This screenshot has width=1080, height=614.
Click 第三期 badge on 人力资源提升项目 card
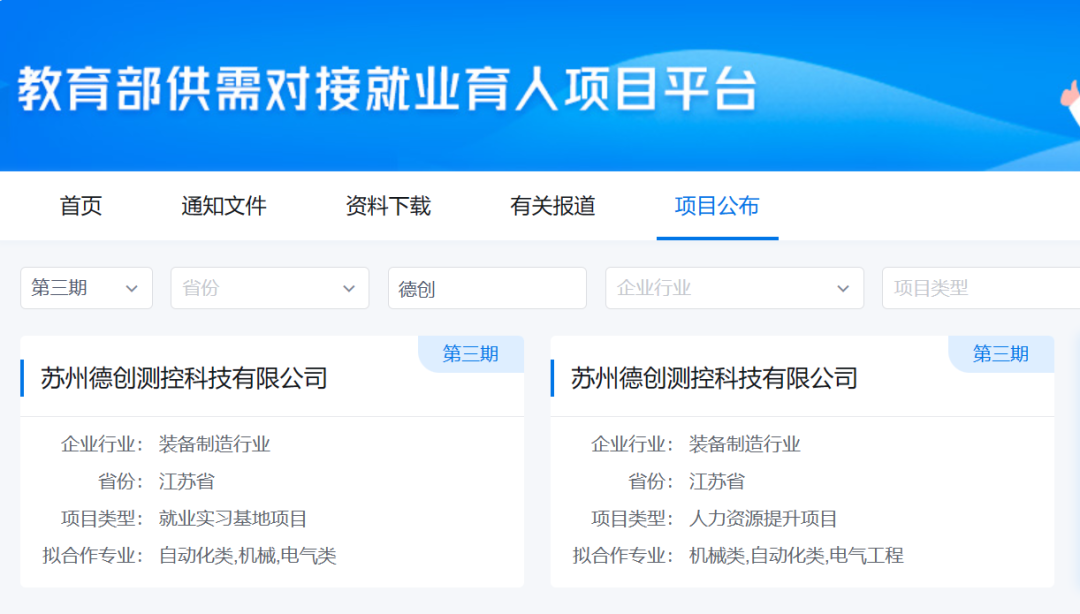[x=1001, y=354]
